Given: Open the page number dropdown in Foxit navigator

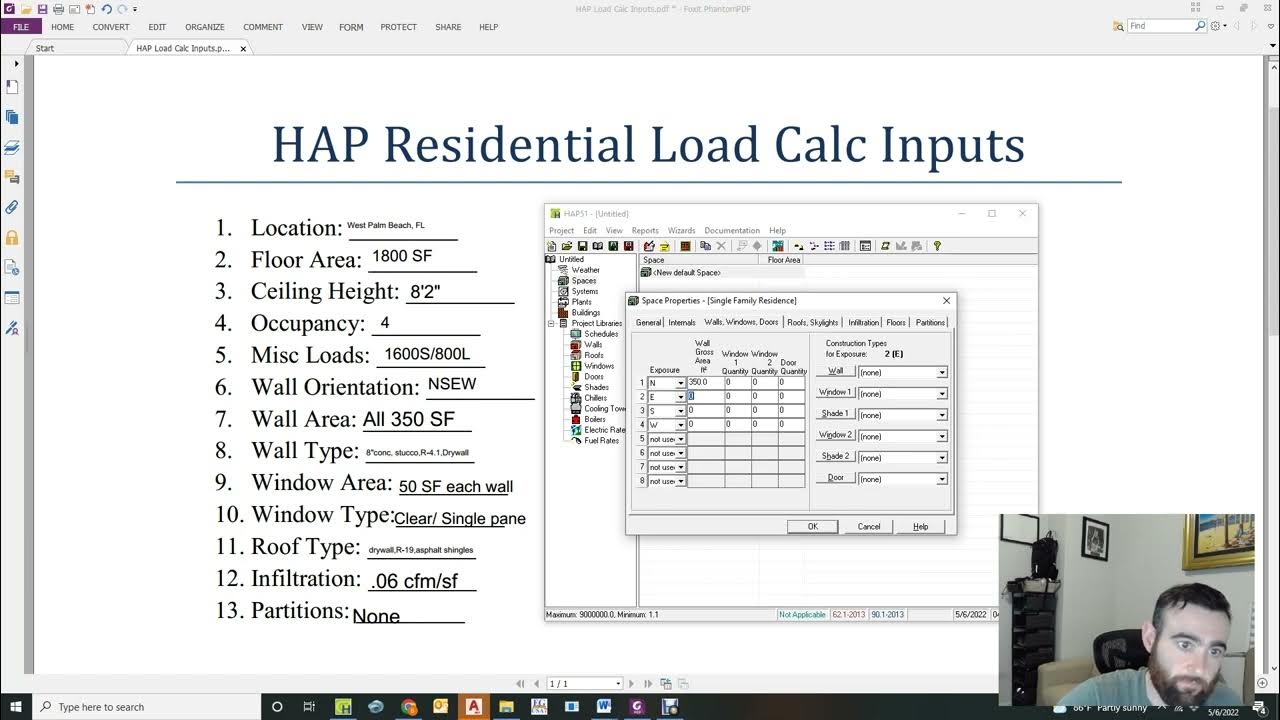Looking at the screenshot, I should 618,683.
